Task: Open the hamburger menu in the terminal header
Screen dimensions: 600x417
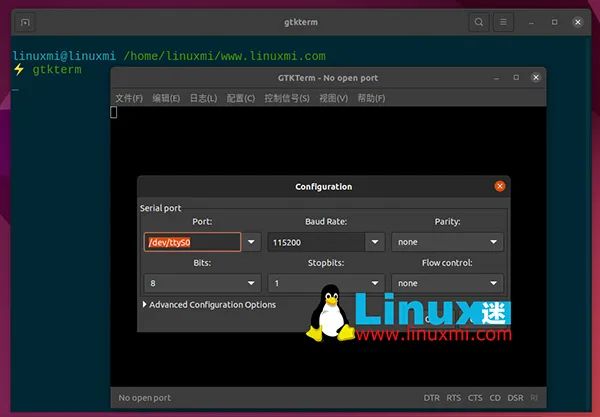Action: (503, 22)
